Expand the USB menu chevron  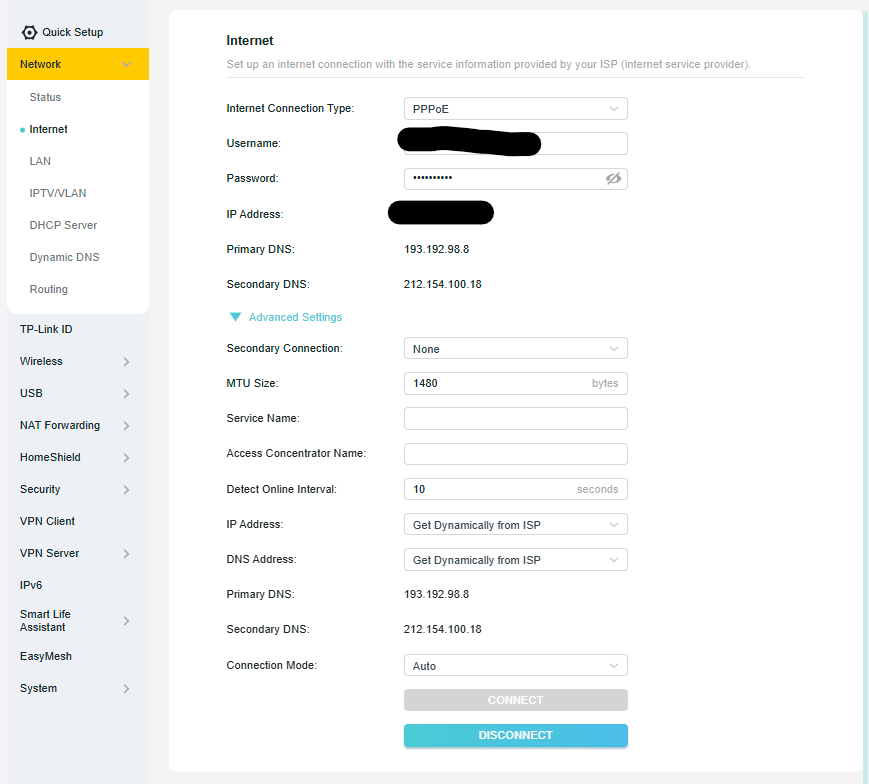126,394
